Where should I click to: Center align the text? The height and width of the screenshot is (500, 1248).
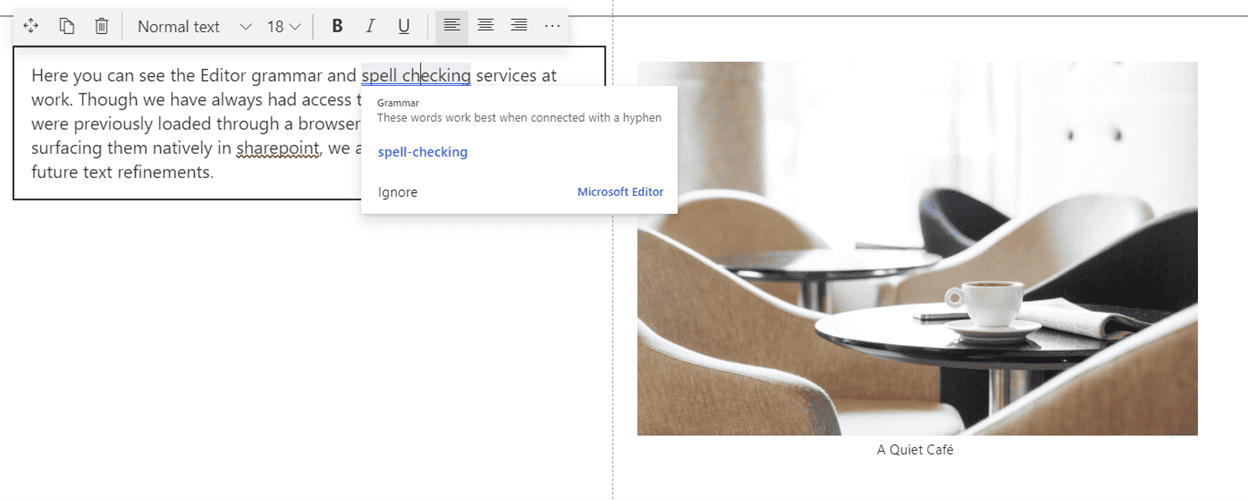click(485, 26)
